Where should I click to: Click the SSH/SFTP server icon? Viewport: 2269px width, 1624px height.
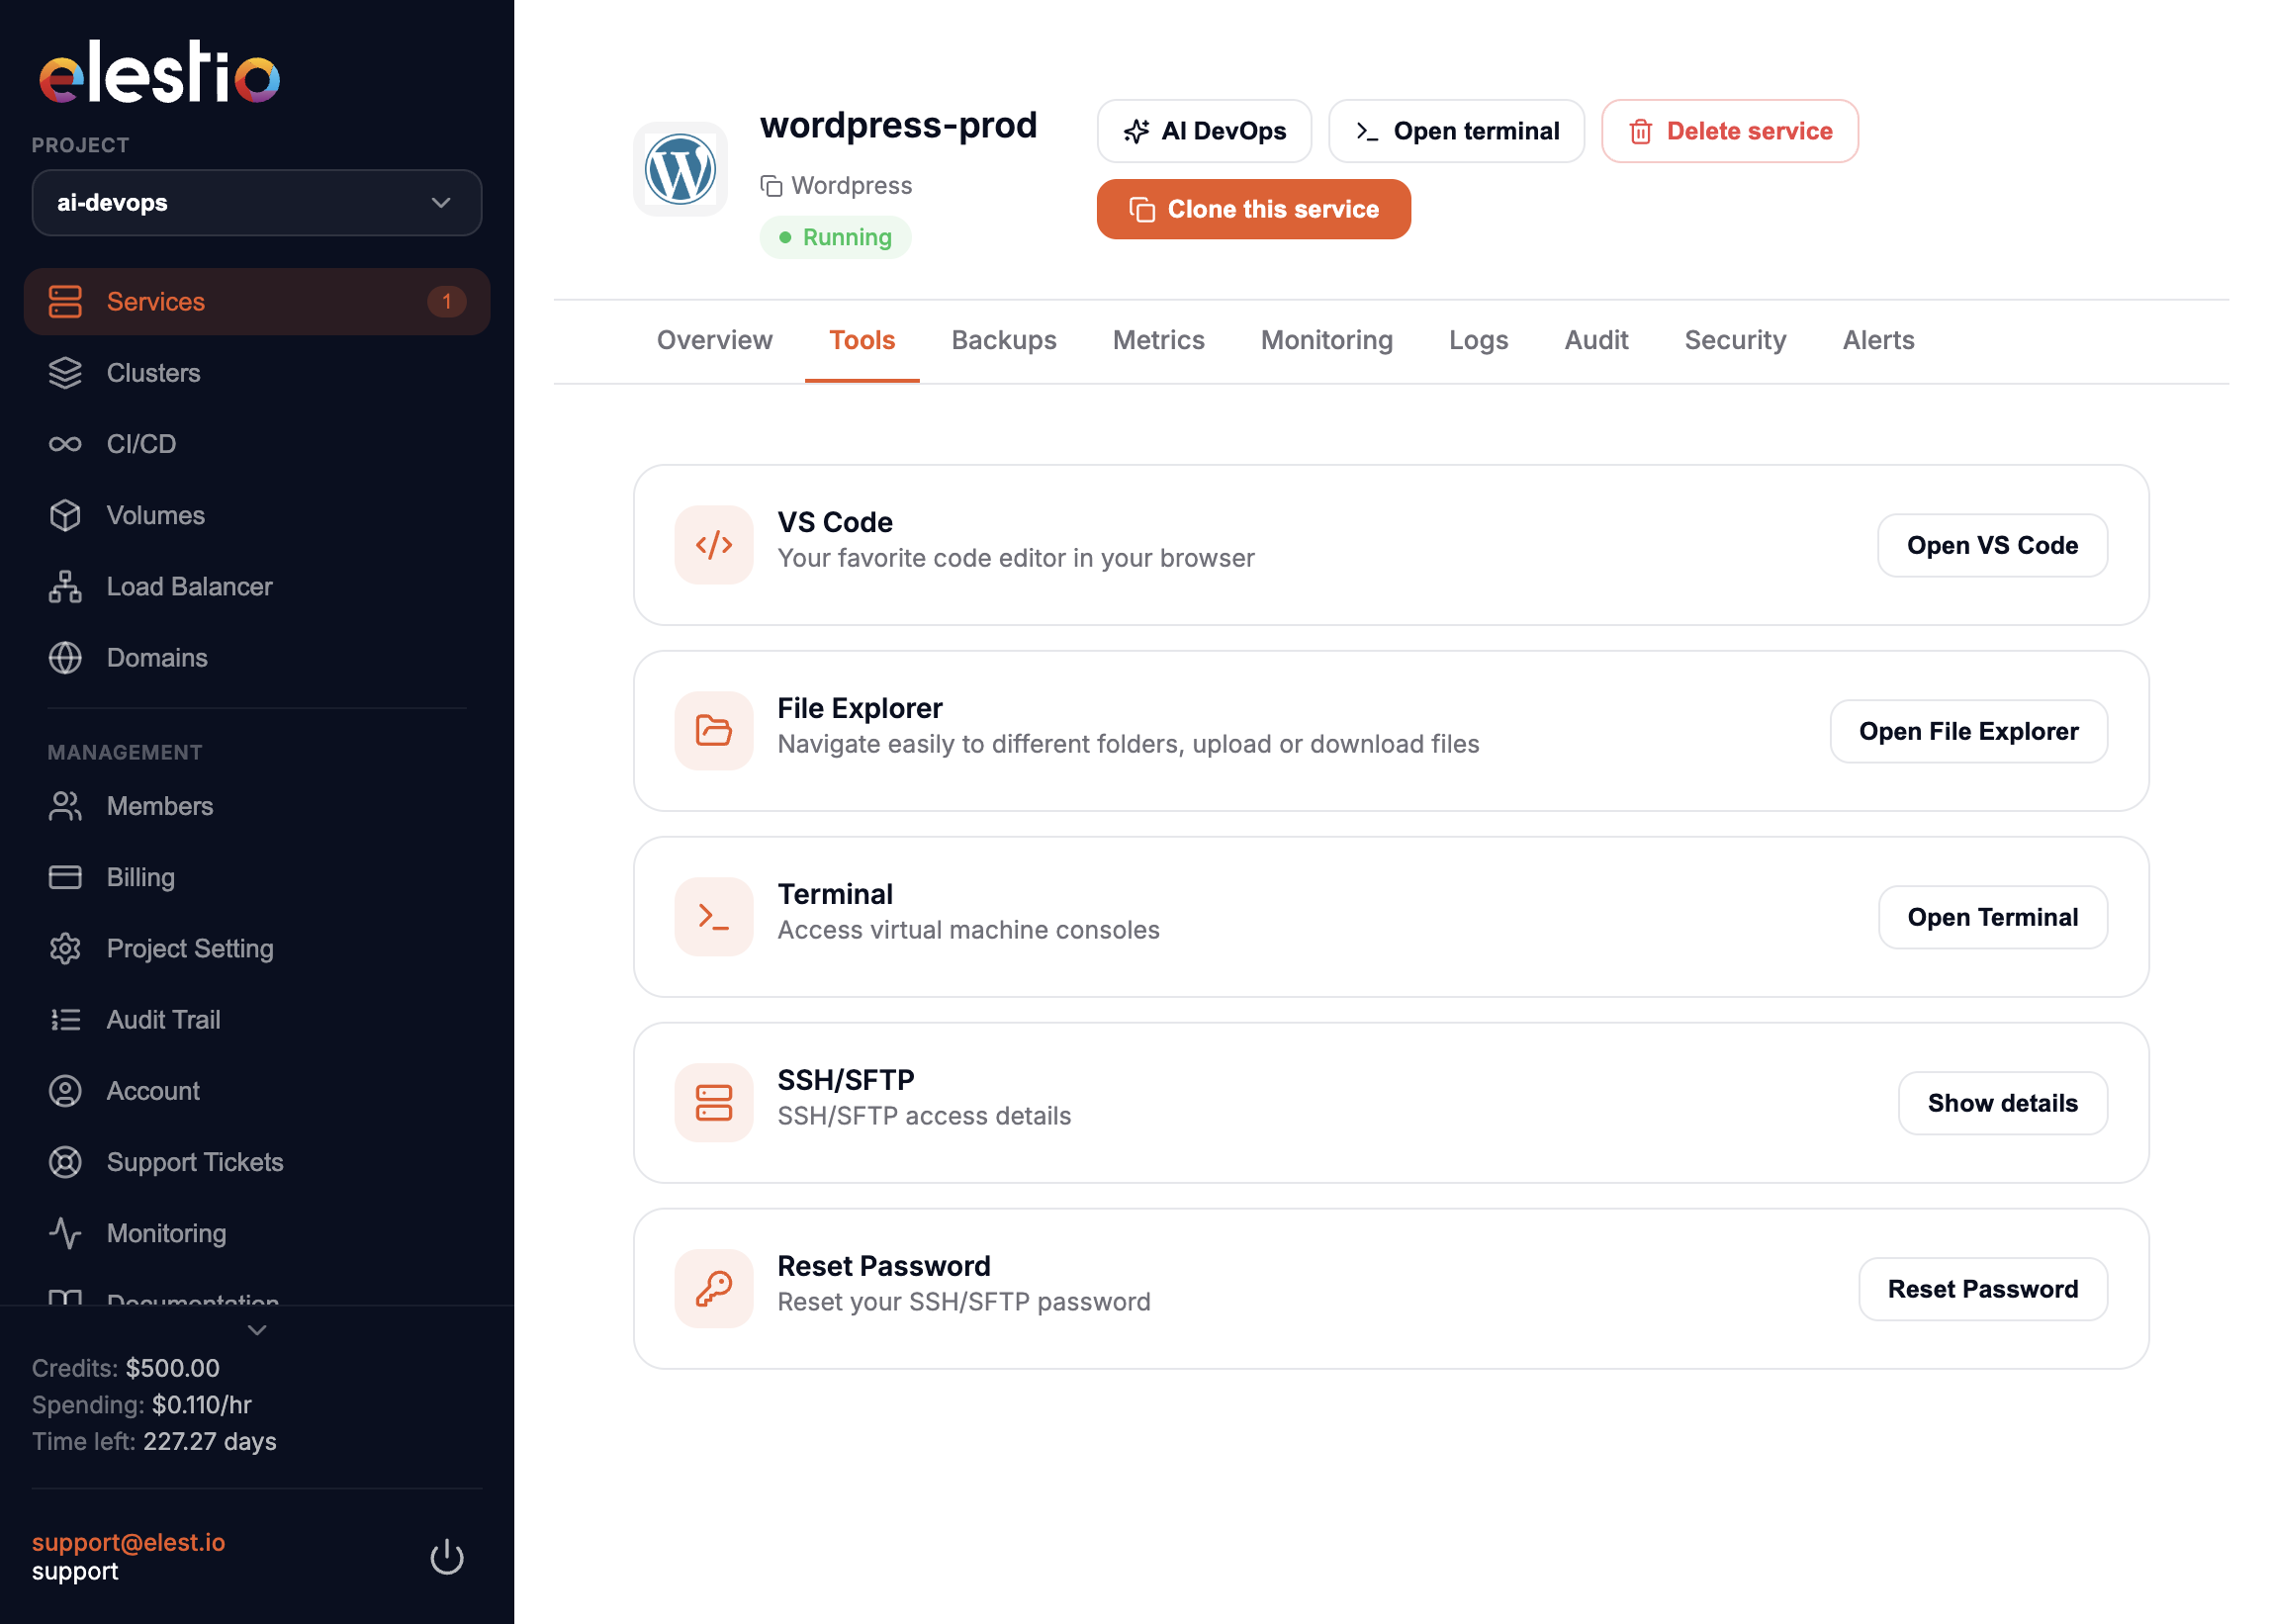[714, 1103]
